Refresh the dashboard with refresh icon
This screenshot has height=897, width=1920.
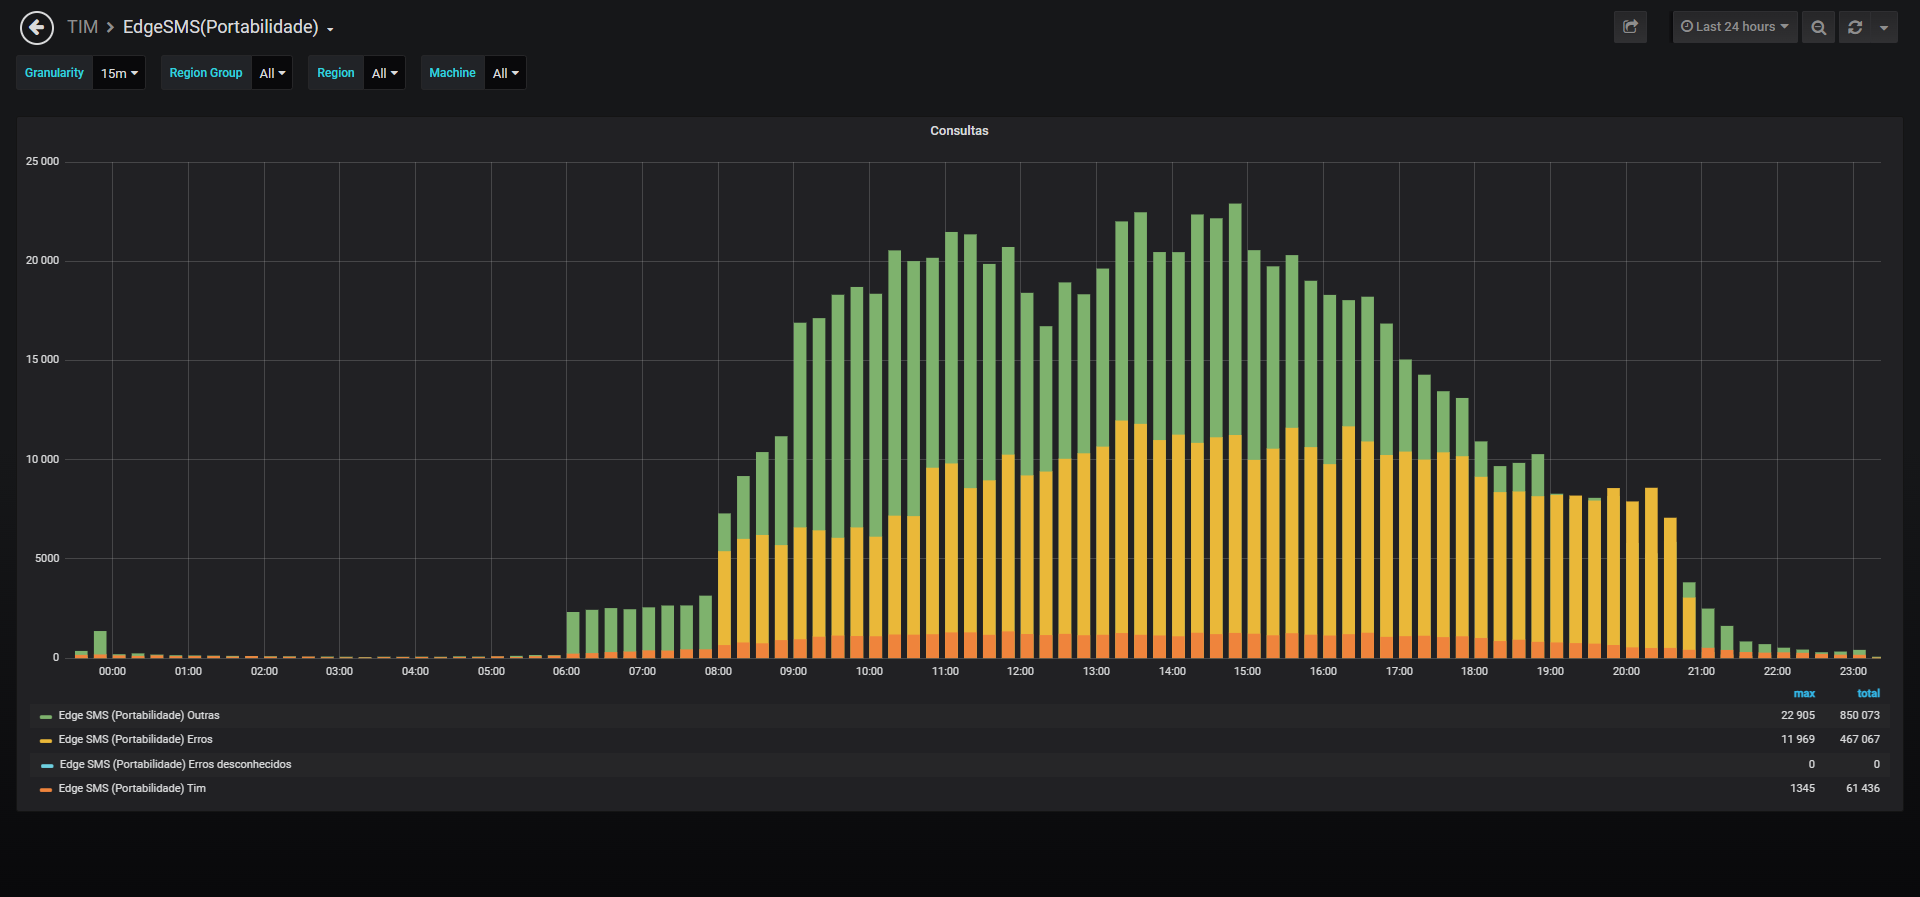coord(1855,27)
